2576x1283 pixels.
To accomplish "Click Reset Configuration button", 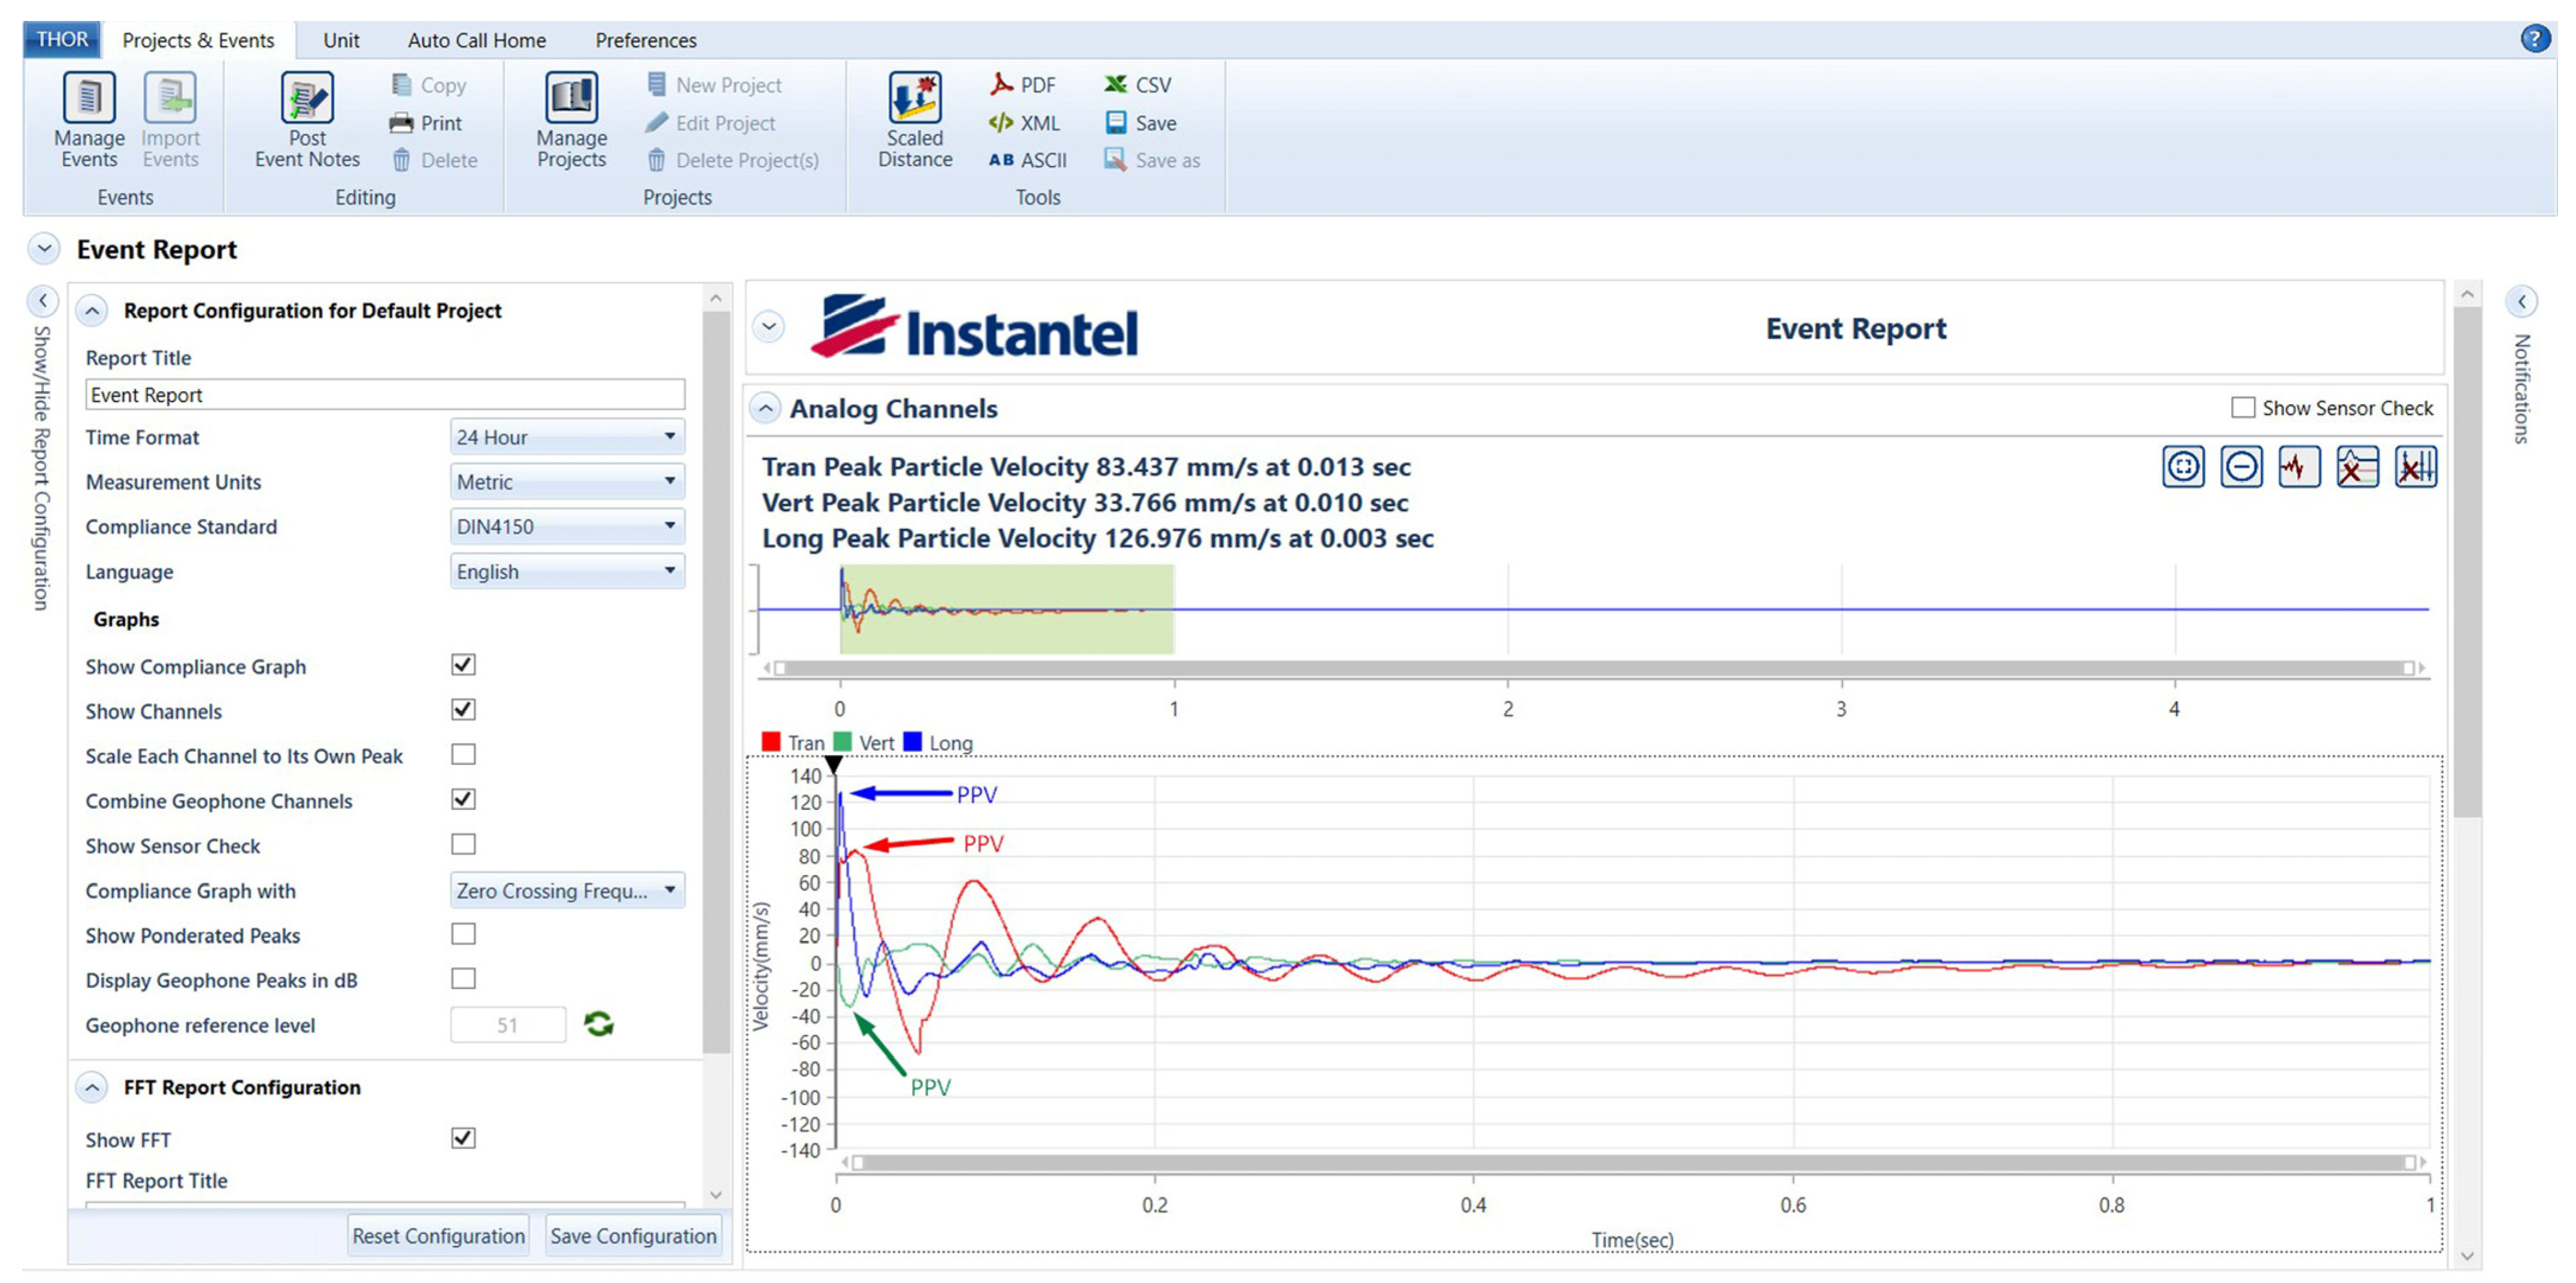I will tap(438, 1236).
